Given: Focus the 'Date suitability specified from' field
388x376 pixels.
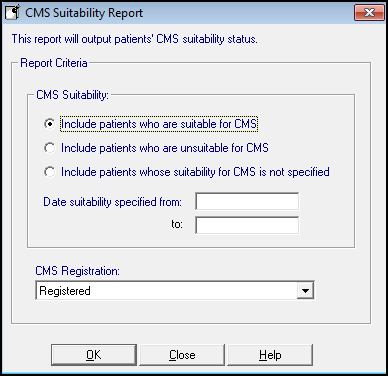Looking at the screenshot, I should [247, 201].
